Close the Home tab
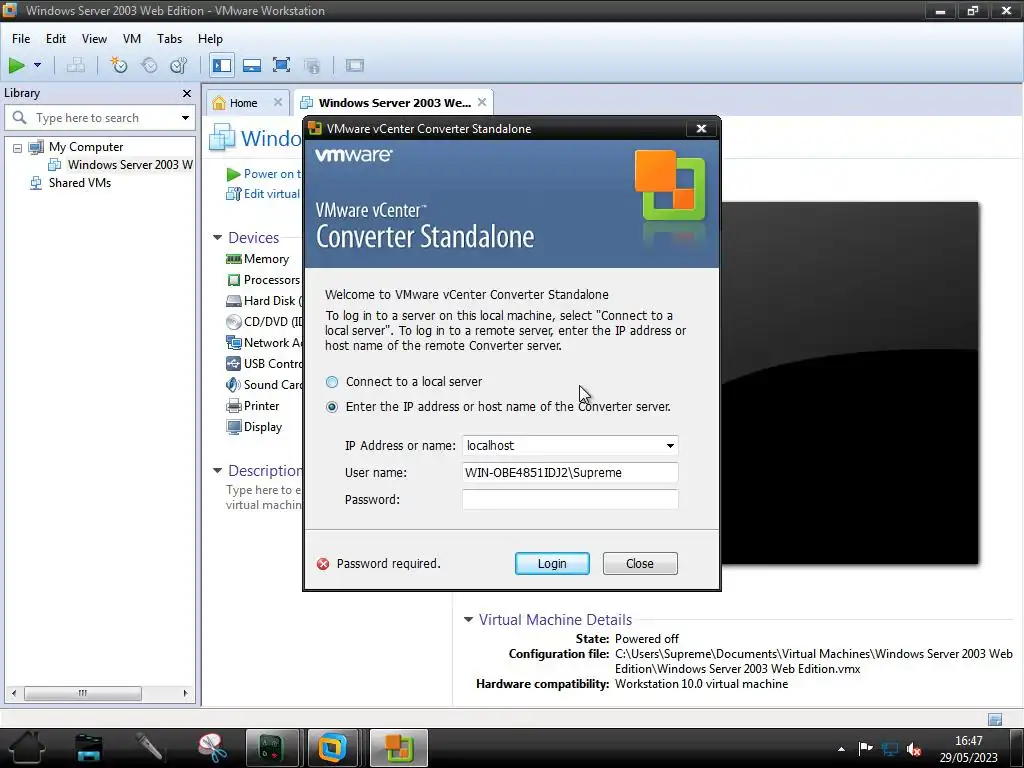 click(278, 102)
